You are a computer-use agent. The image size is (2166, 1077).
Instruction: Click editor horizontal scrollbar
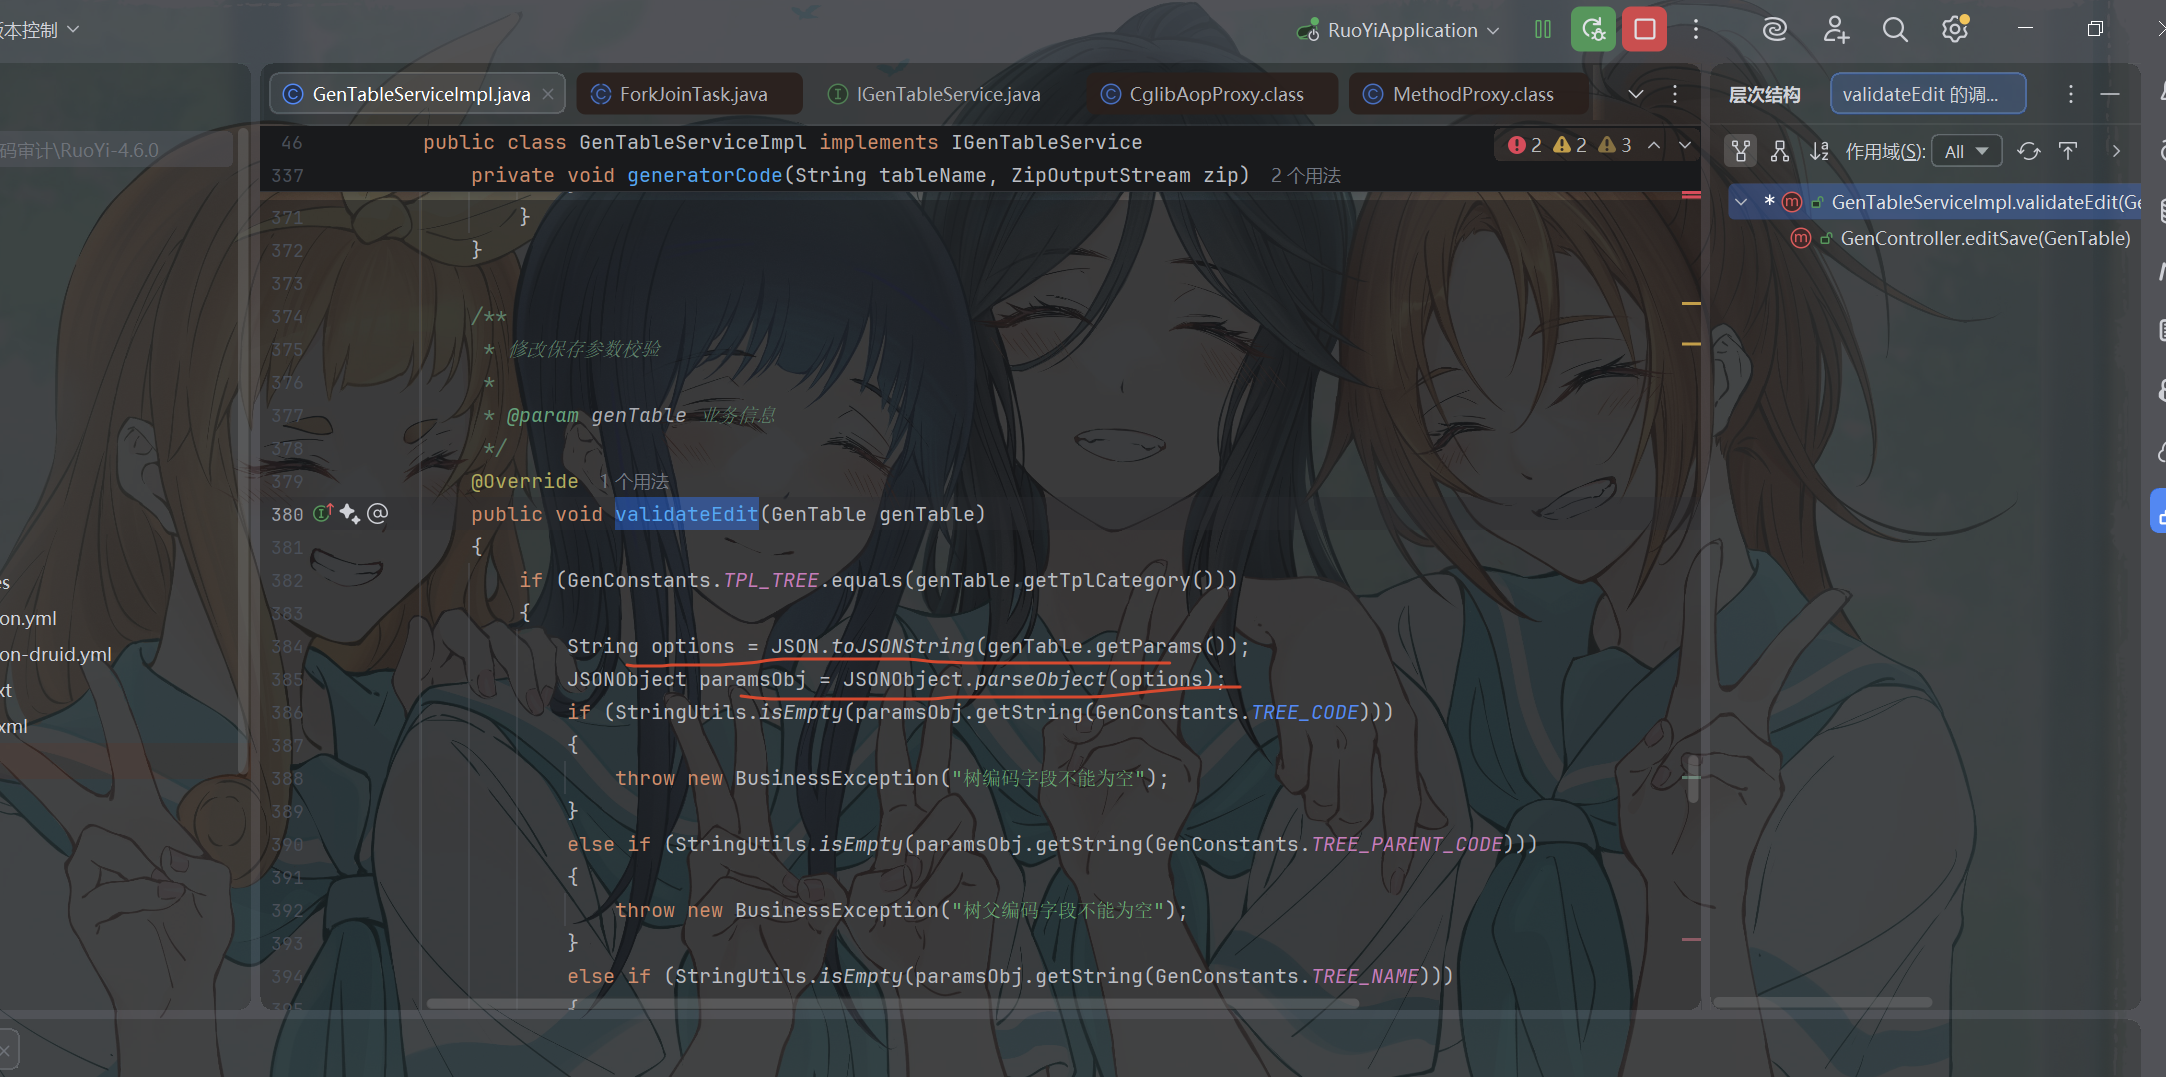(x=892, y=1002)
